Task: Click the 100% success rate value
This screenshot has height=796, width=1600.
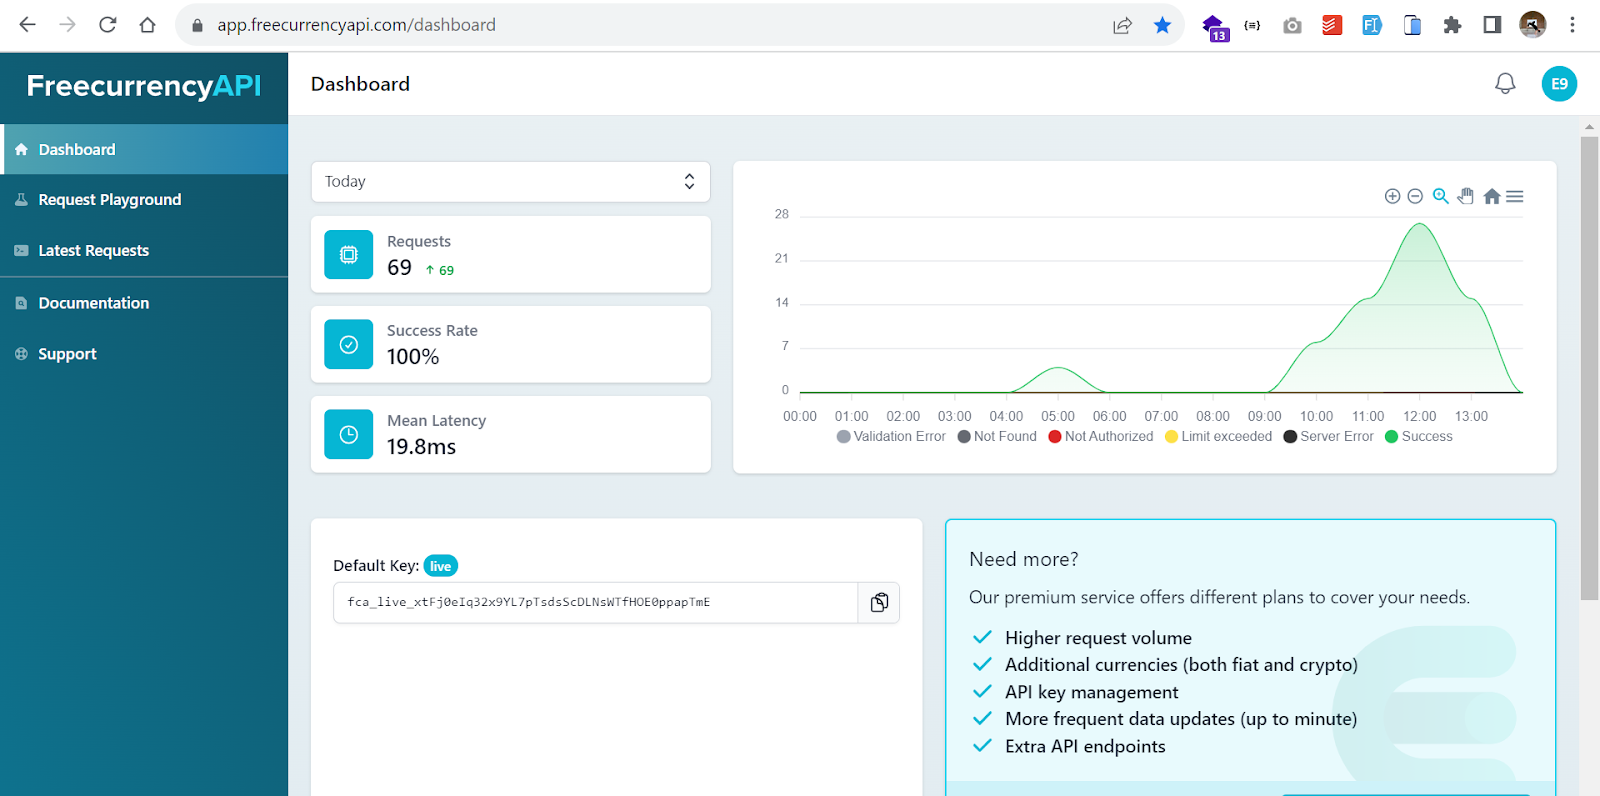Action: pyautogui.click(x=413, y=357)
